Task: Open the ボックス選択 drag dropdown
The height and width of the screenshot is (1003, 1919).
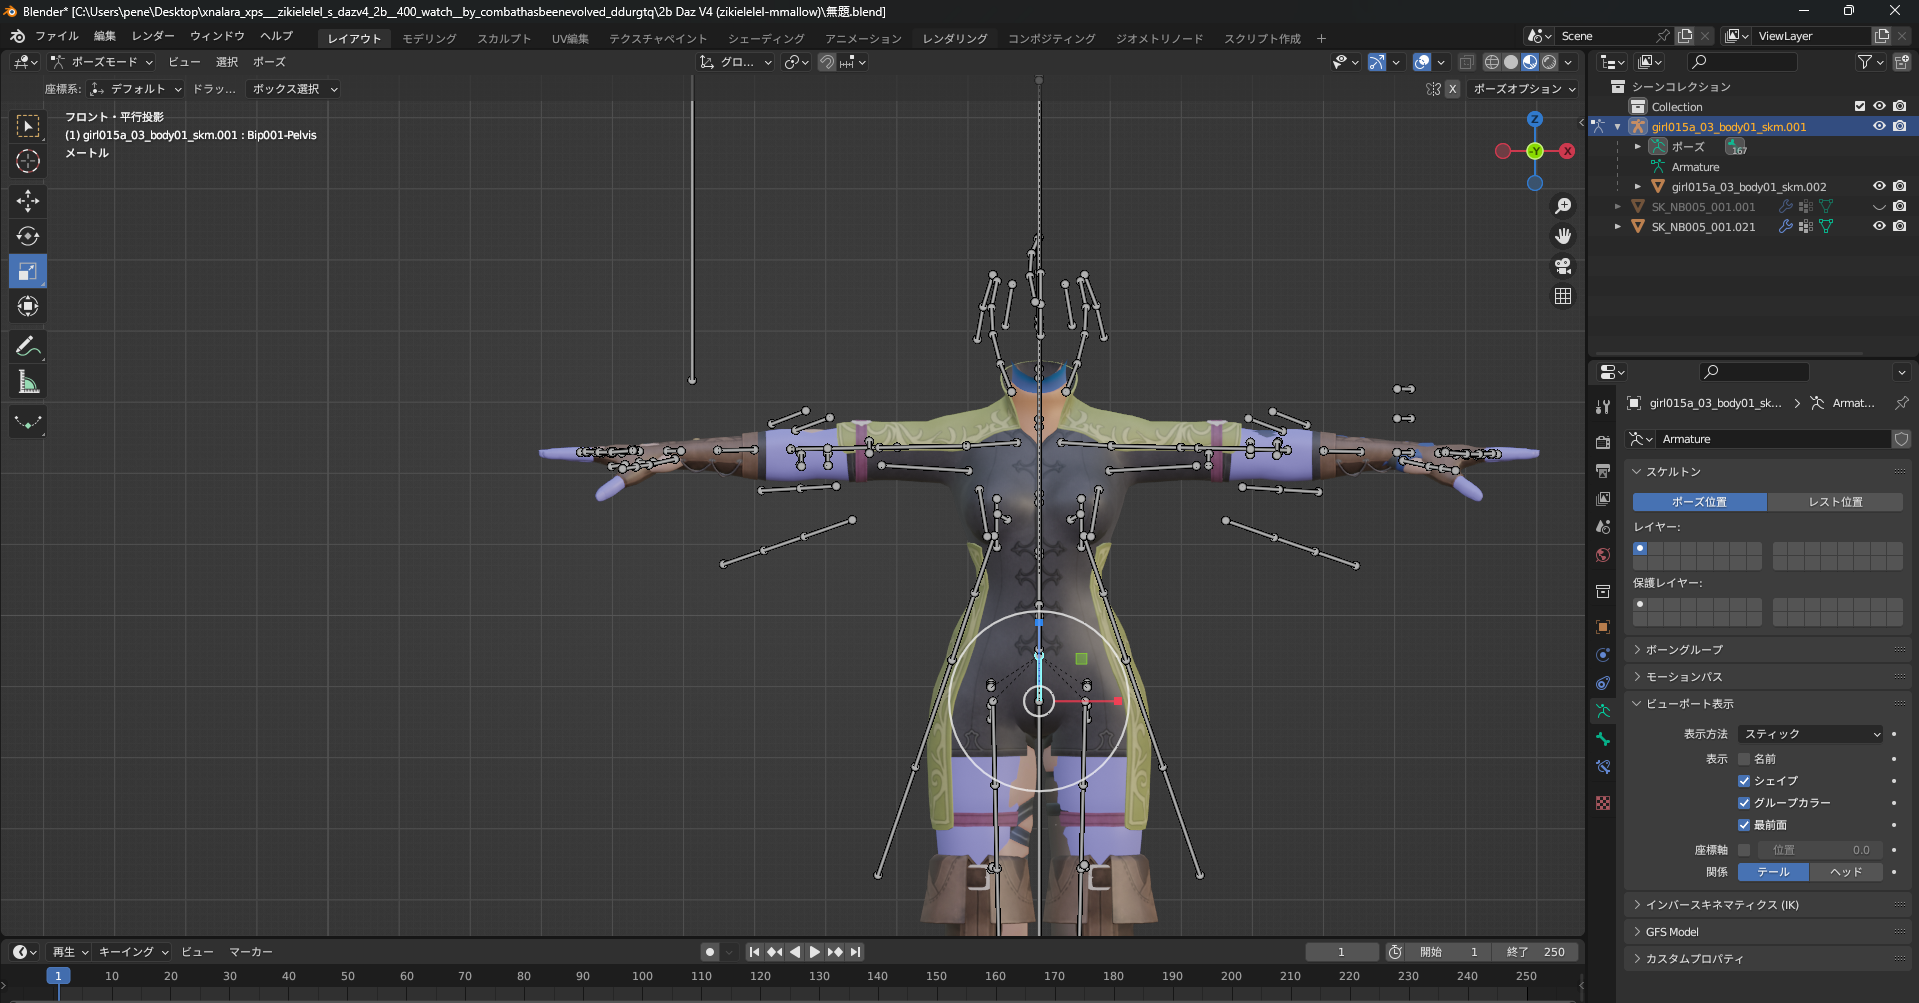Action: pos(294,89)
